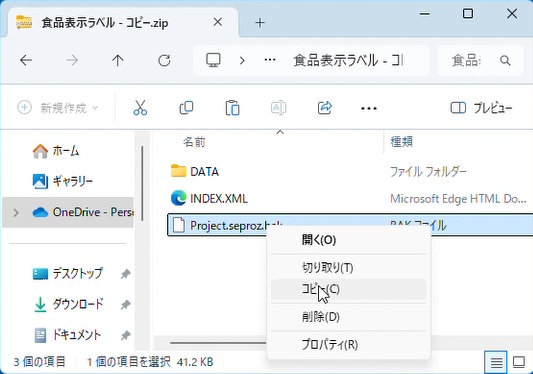
Task: Share the selected file via toolbar
Action: click(325, 108)
